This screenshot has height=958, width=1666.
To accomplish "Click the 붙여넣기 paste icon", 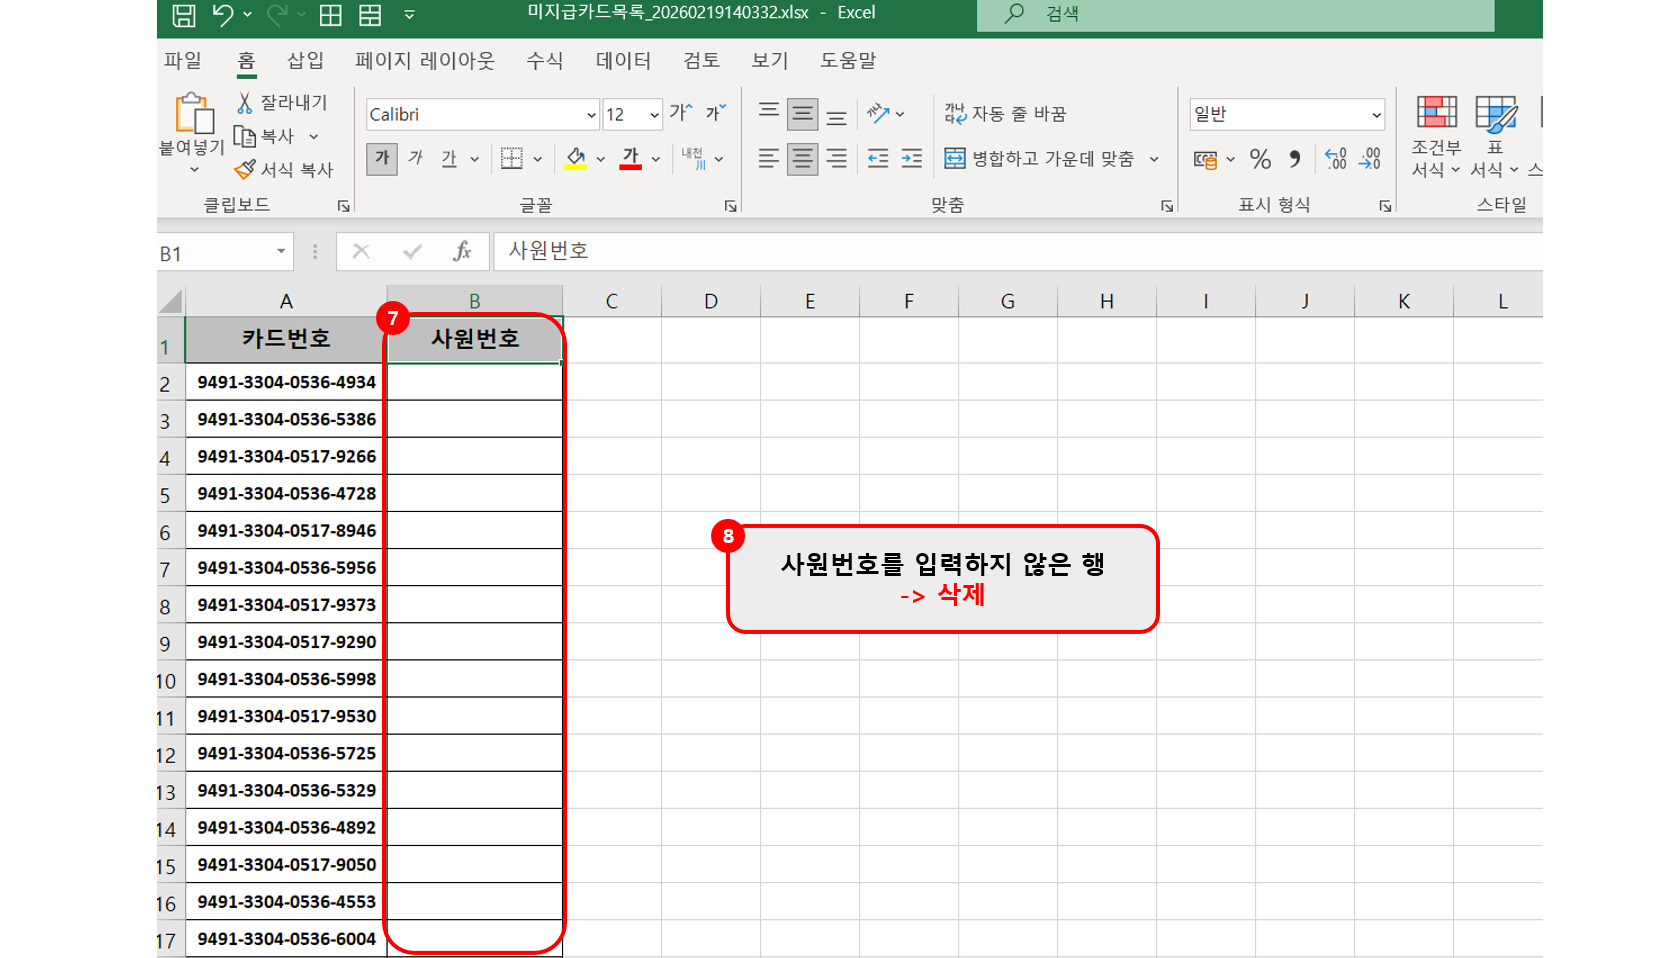I will click(x=194, y=113).
